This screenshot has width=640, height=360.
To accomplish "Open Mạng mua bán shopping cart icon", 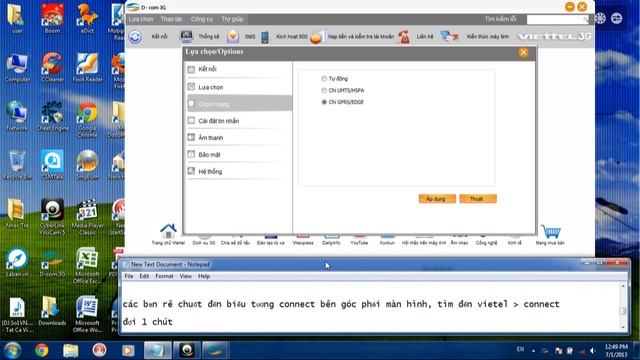I will tap(551, 231).
